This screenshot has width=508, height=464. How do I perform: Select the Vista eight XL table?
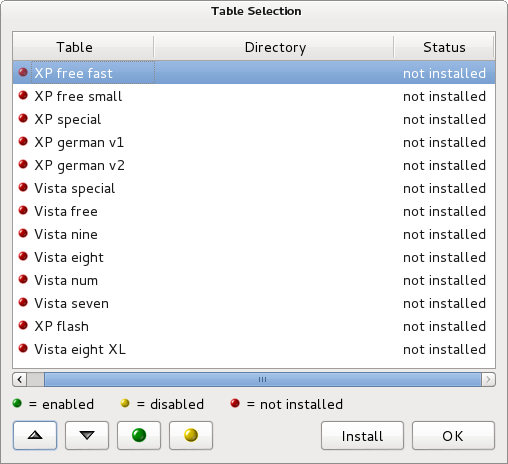[254, 349]
